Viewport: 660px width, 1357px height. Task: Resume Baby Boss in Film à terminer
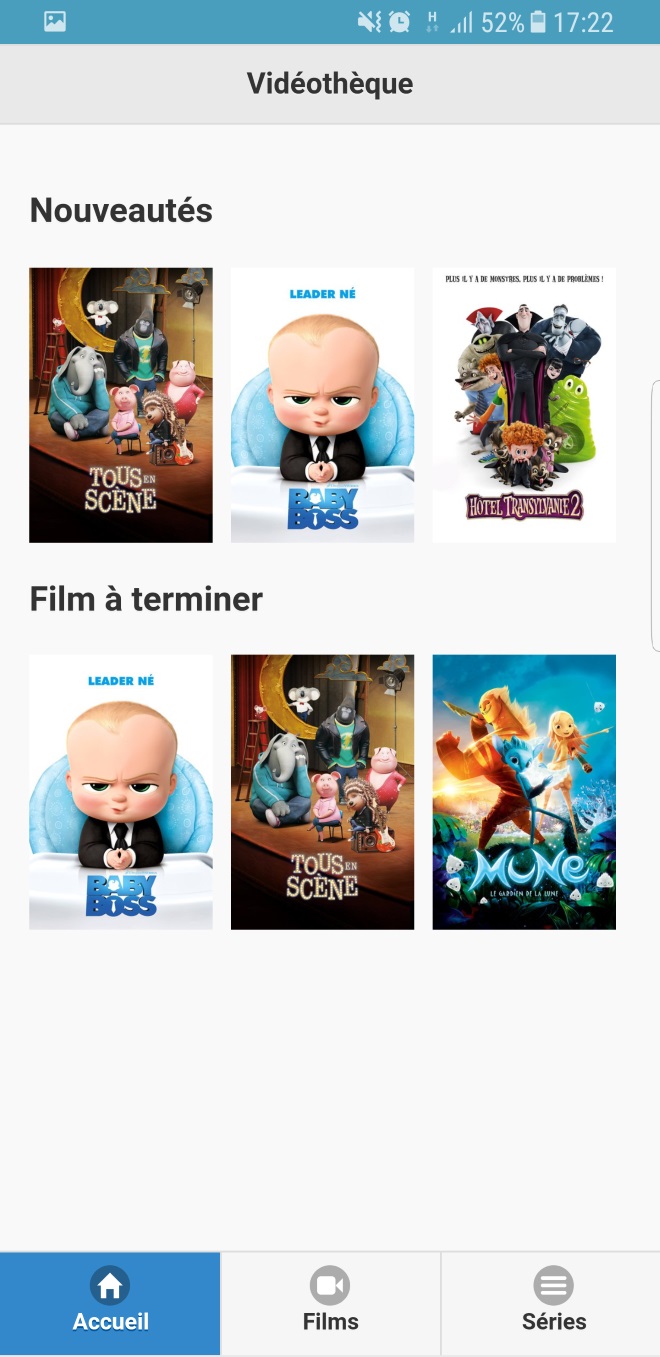pos(121,792)
